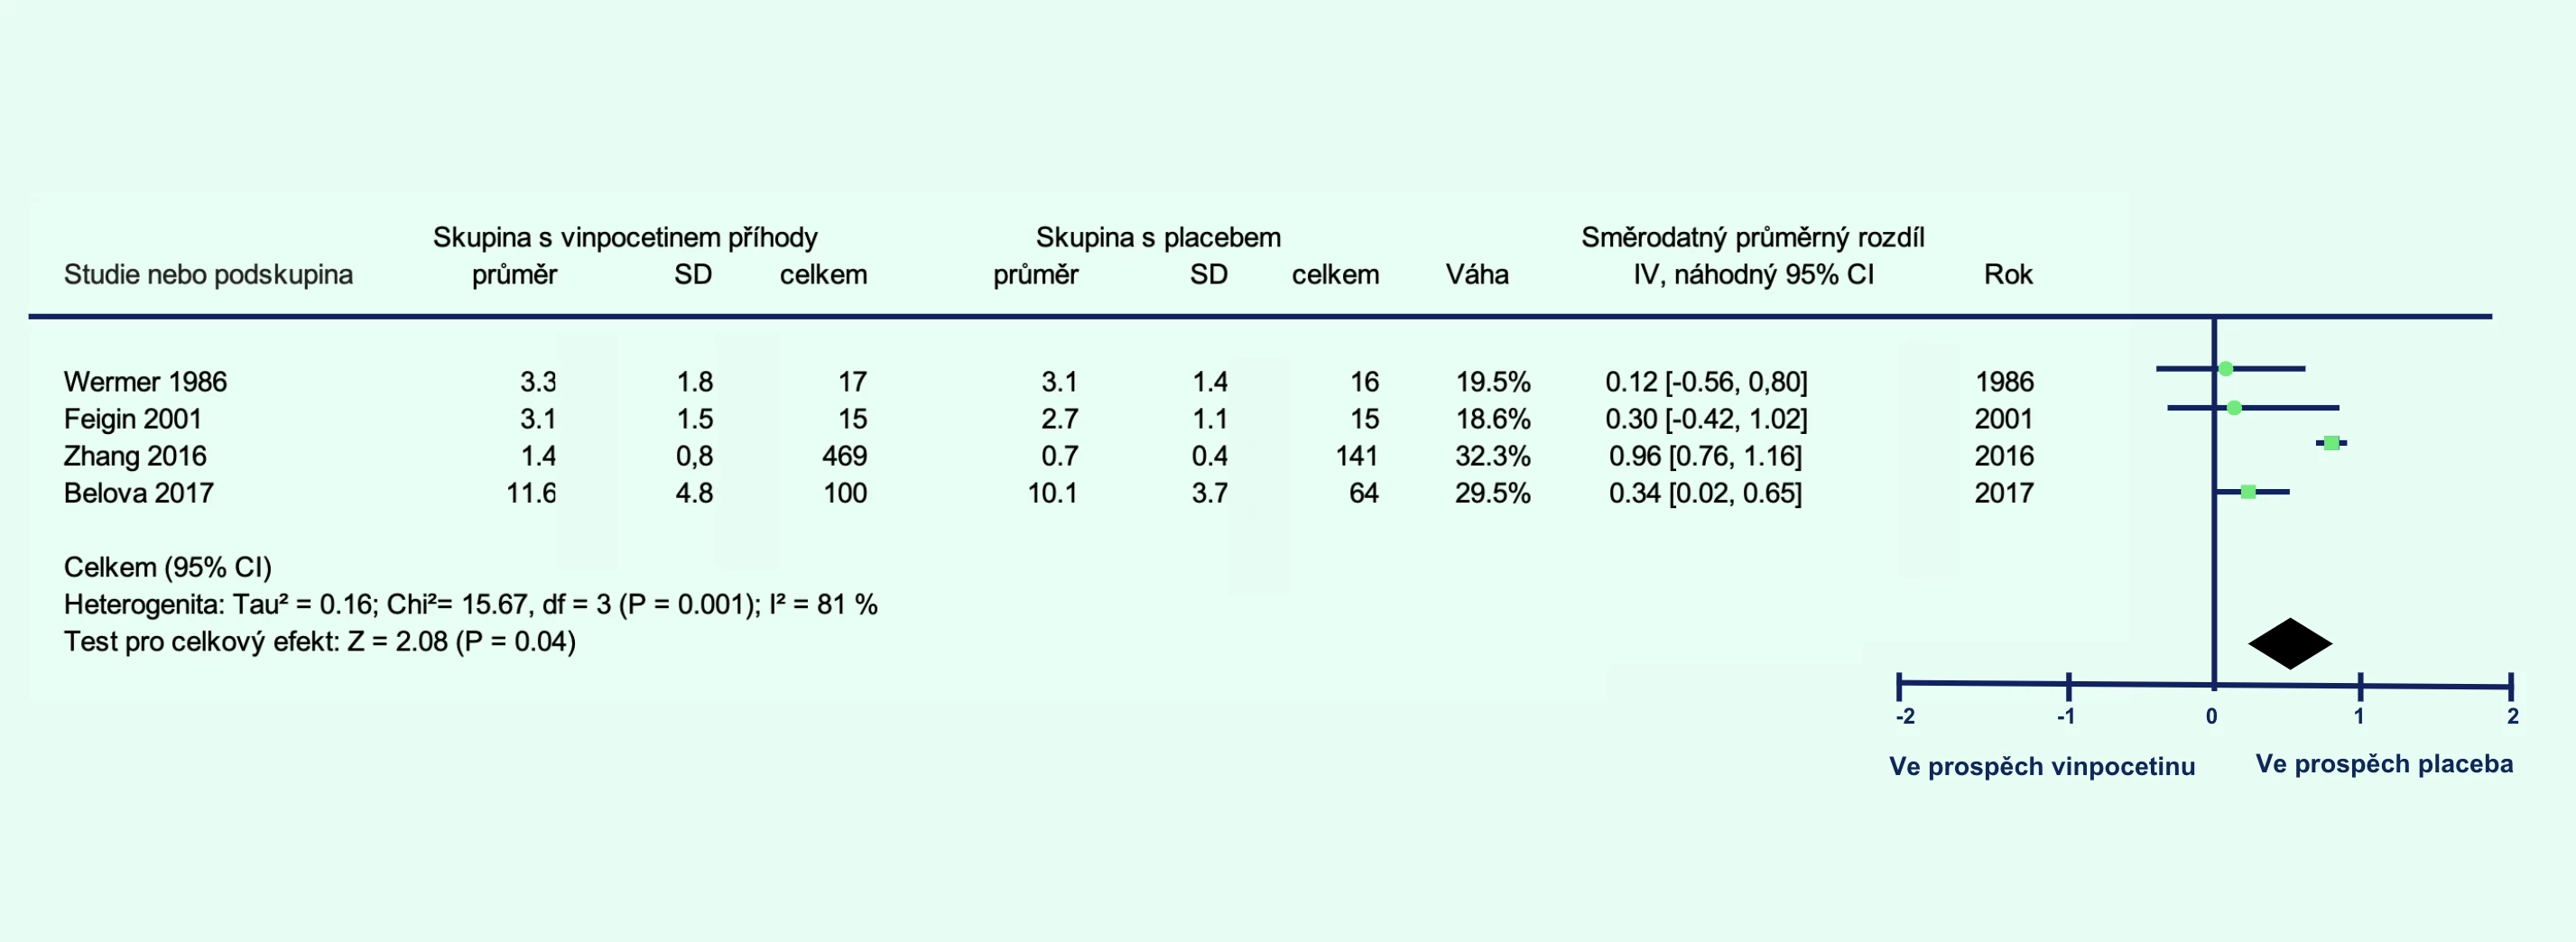
Task: Click the "Rok" column header
Action: [x=2008, y=275]
